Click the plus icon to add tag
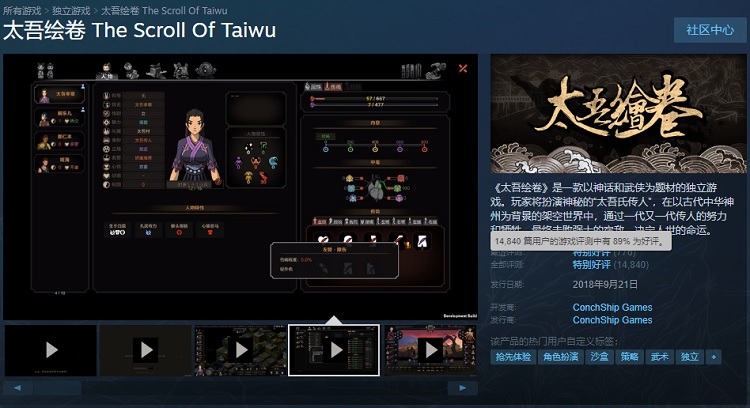This screenshot has width=750, height=408. click(714, 357)
